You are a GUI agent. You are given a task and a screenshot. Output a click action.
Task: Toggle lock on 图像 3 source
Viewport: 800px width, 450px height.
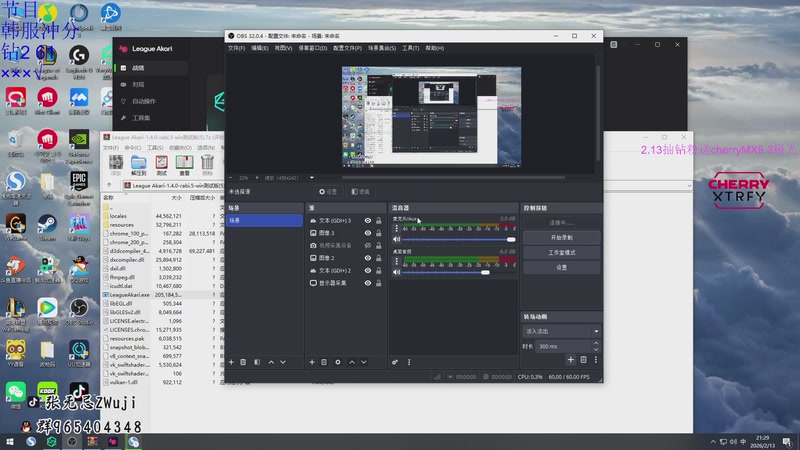(379, 233)
